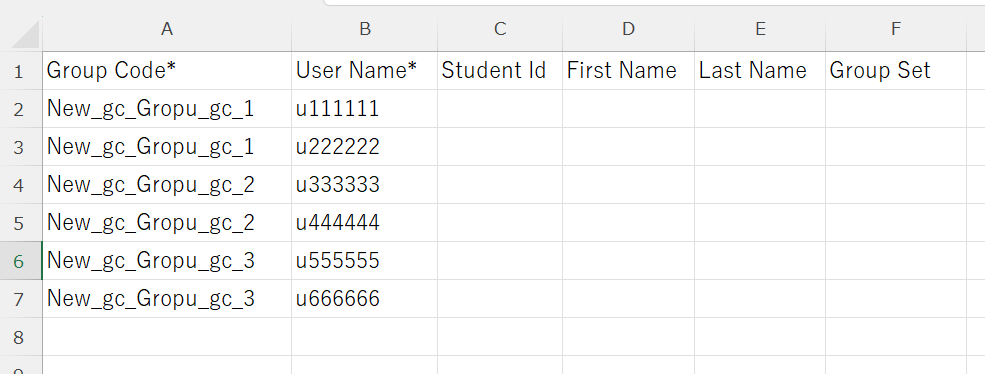Select cell containing u666666
Image resolution: width=985 pixels, height=374 pixels.
(x=364, y=299)
